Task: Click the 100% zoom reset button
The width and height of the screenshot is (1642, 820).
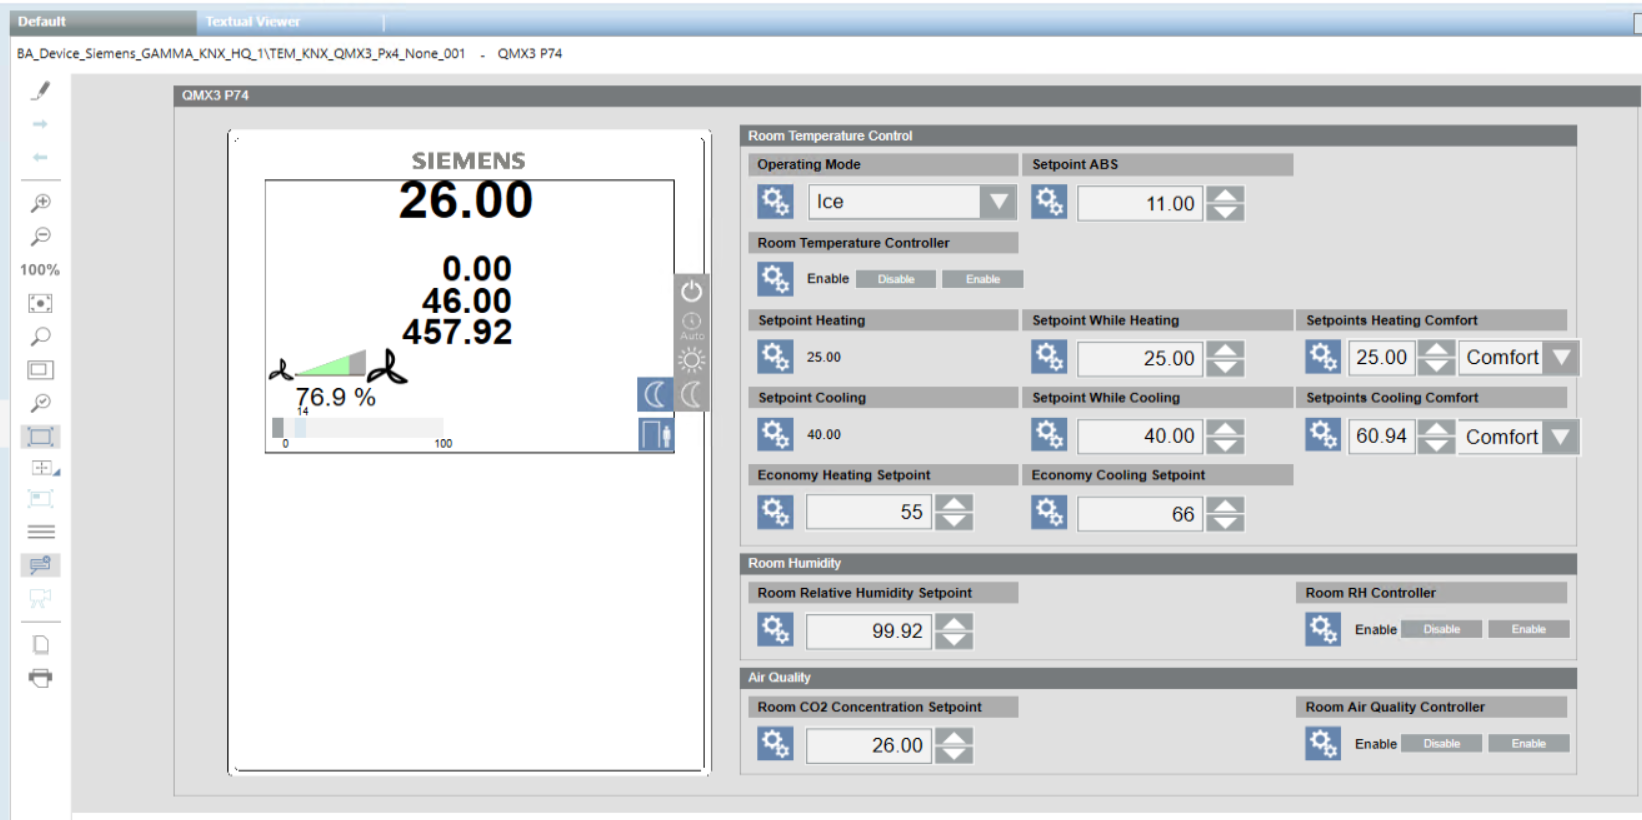Action: 40,270
